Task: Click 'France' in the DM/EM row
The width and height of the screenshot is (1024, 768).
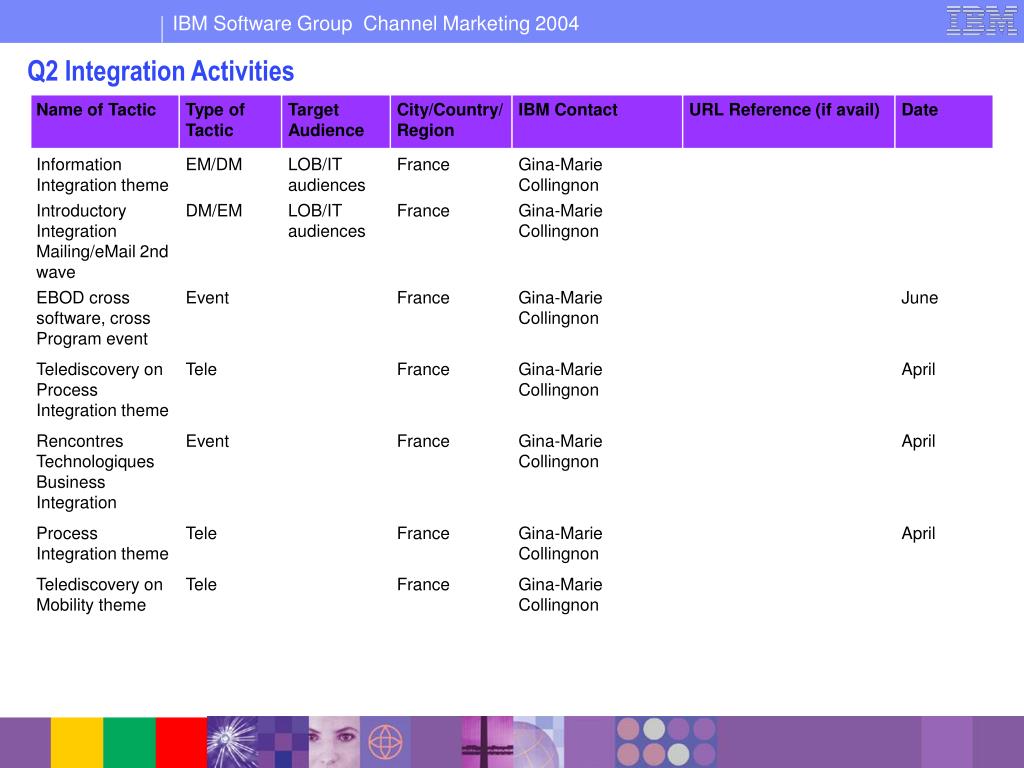Action: pos(423,211)
